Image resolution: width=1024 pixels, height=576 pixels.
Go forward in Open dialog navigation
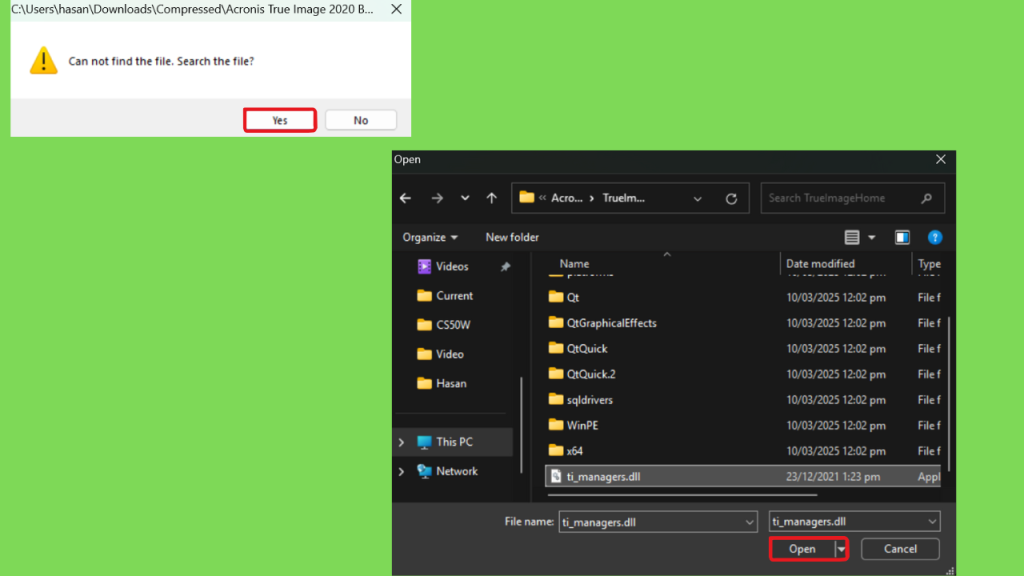coord(437,198)
